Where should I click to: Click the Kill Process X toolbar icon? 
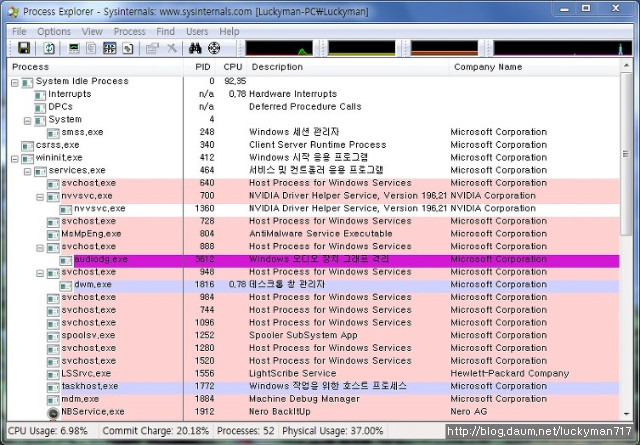click(172, 48)
